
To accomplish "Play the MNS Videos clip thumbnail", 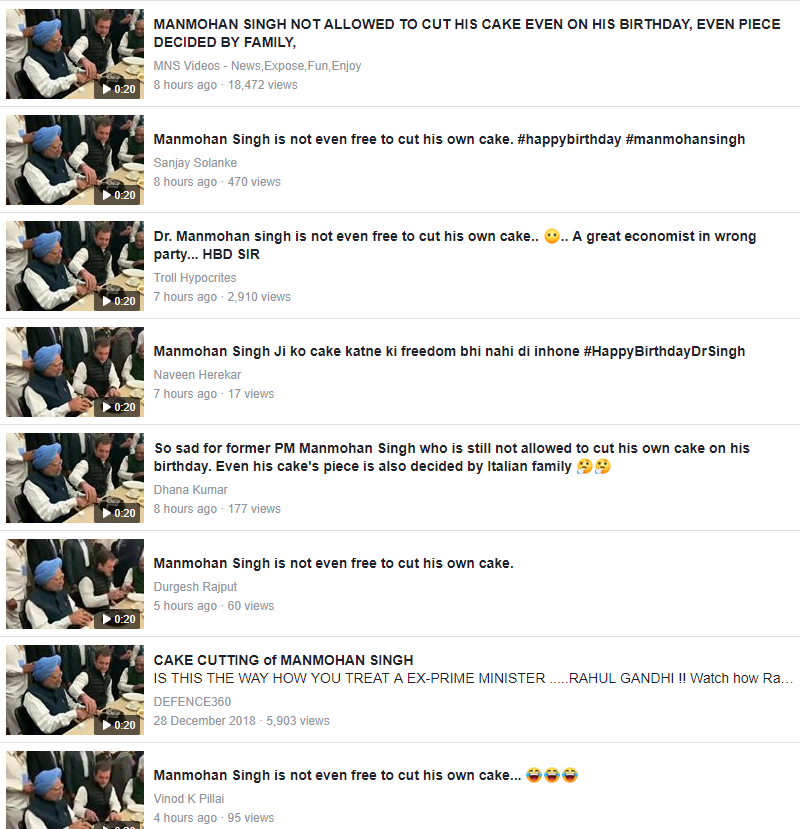I will (x=75, y=54).
